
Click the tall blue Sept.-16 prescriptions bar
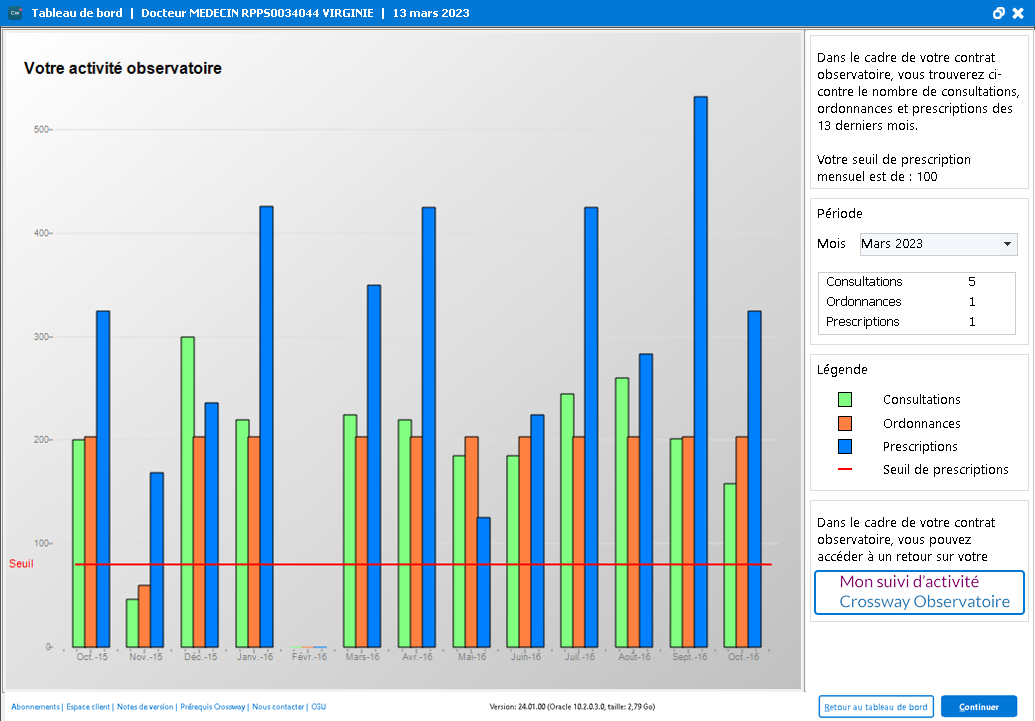[700, 370]
